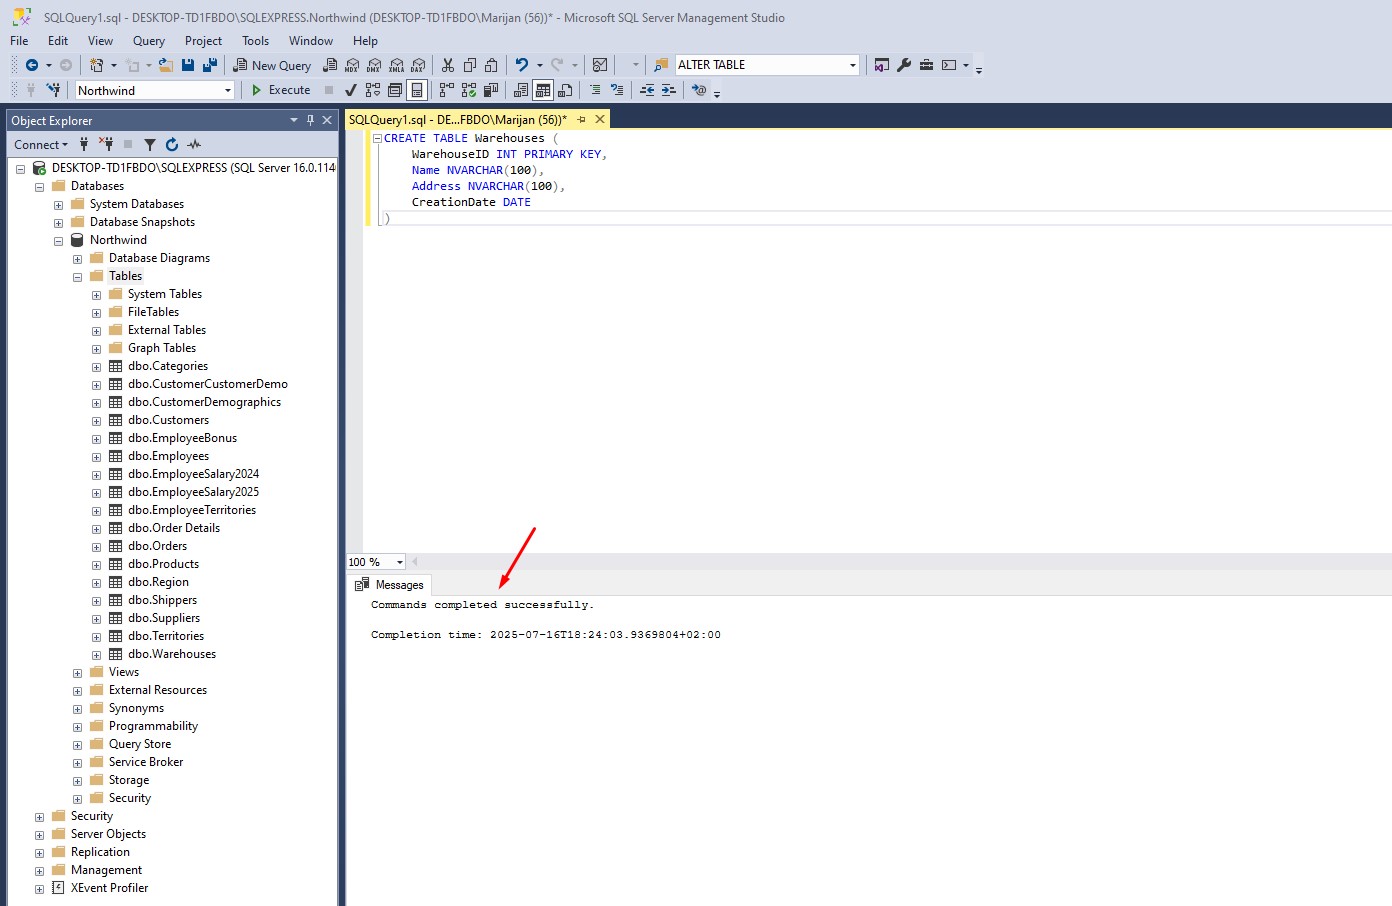Image resolution: width=1392 pixels, height=906 pixels.
Task: Save the query with the single floppy icon
Action: (x=188, y=65)
